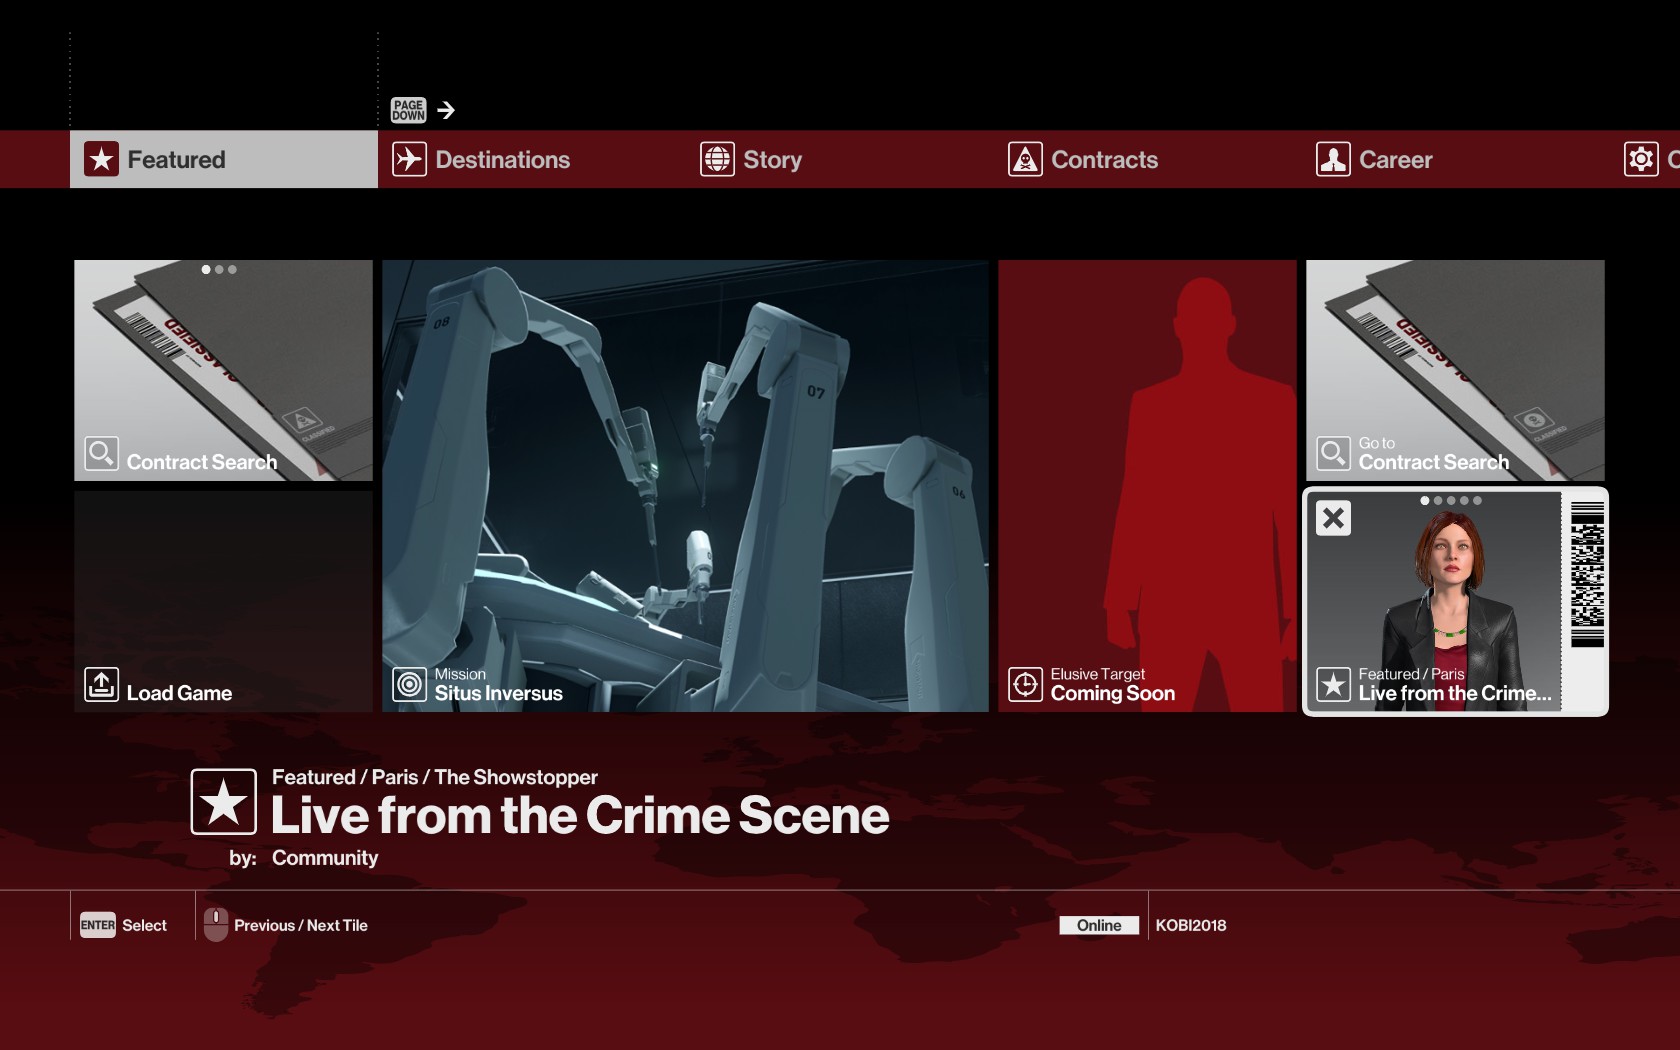Click the Community author name

[x=325, y=858]
